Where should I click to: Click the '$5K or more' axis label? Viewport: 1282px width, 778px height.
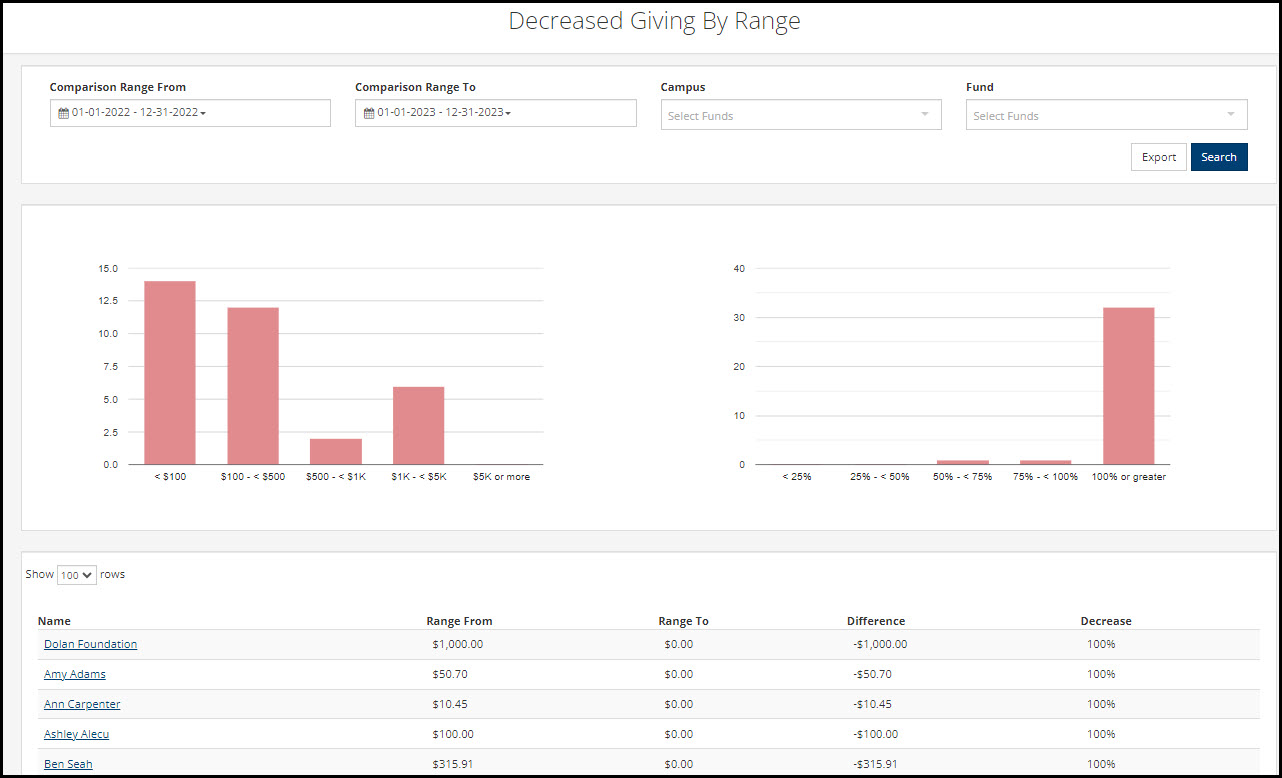pyautogui.click(x=502, y=477)
